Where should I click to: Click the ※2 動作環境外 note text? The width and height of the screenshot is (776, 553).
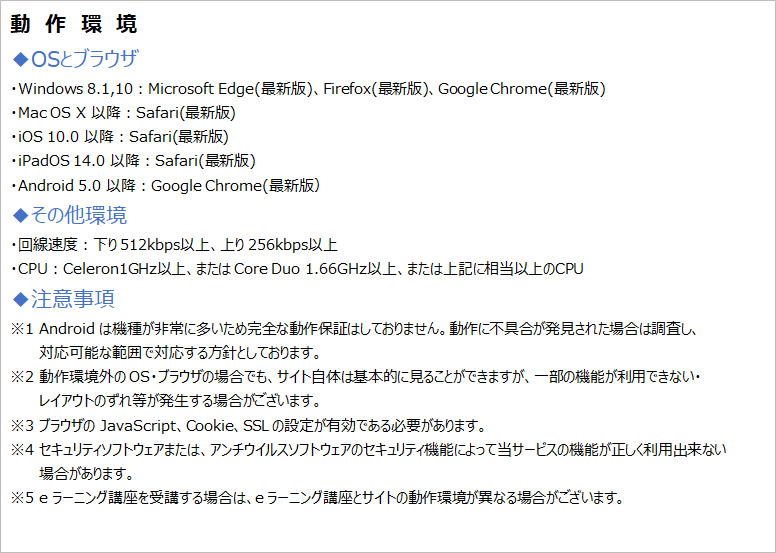click(x=355, y=389)
